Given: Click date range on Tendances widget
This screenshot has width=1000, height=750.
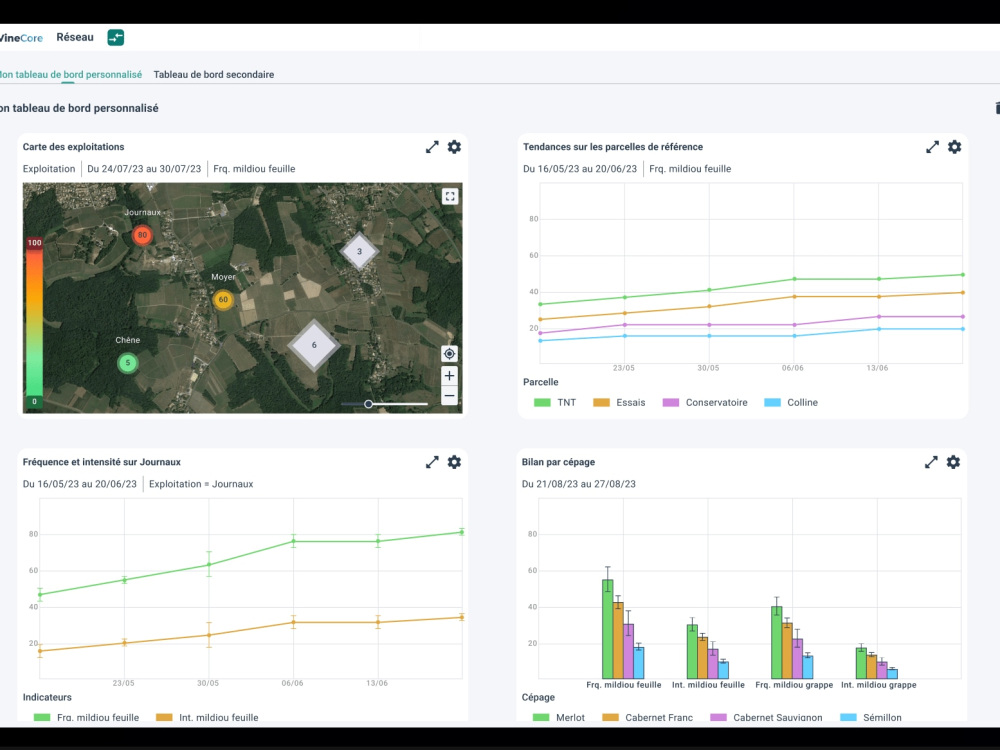Looking at the screenshot, I should tap(580, 169).
